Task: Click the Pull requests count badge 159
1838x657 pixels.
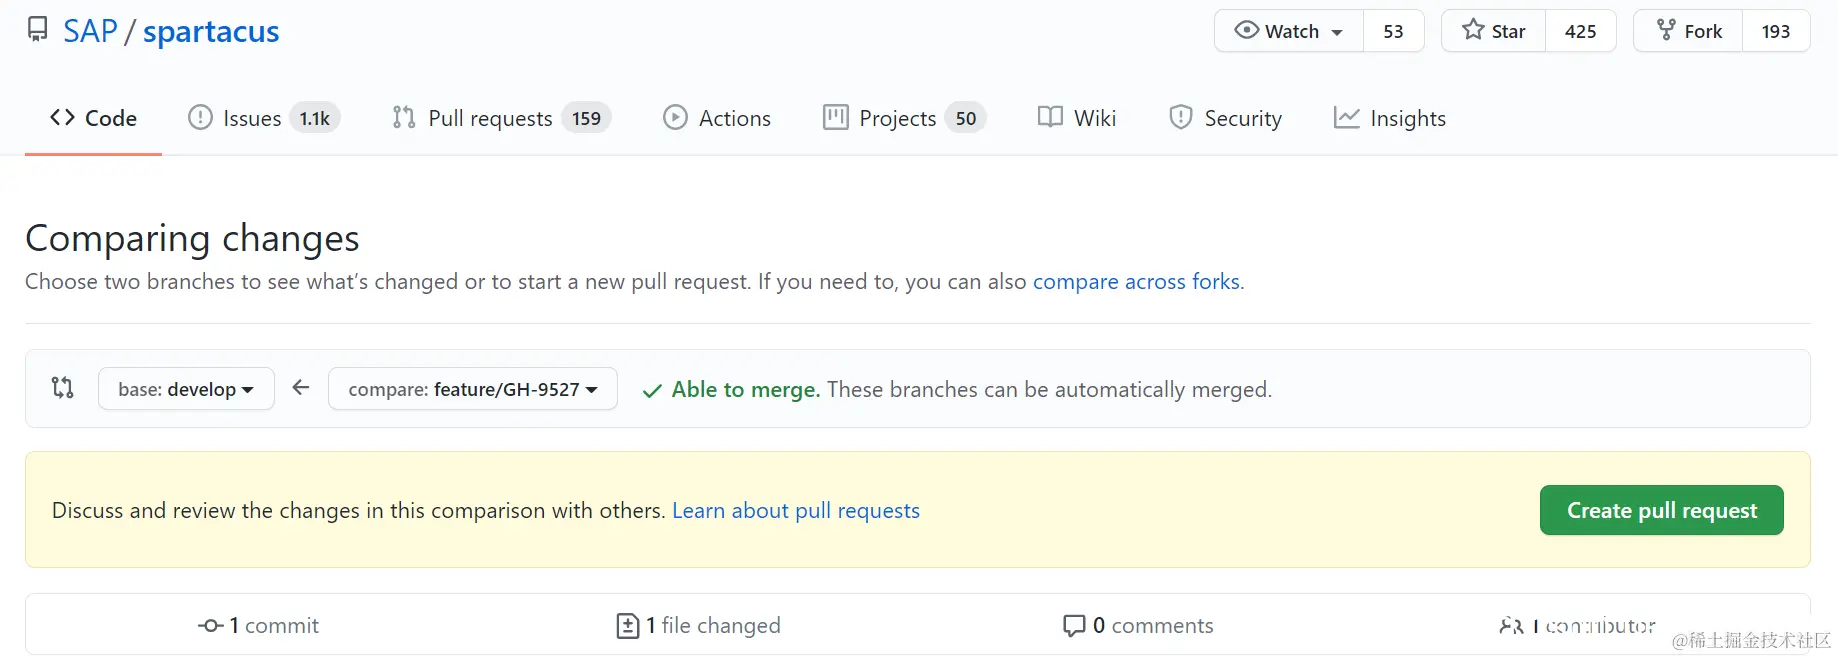Action: 586,118
